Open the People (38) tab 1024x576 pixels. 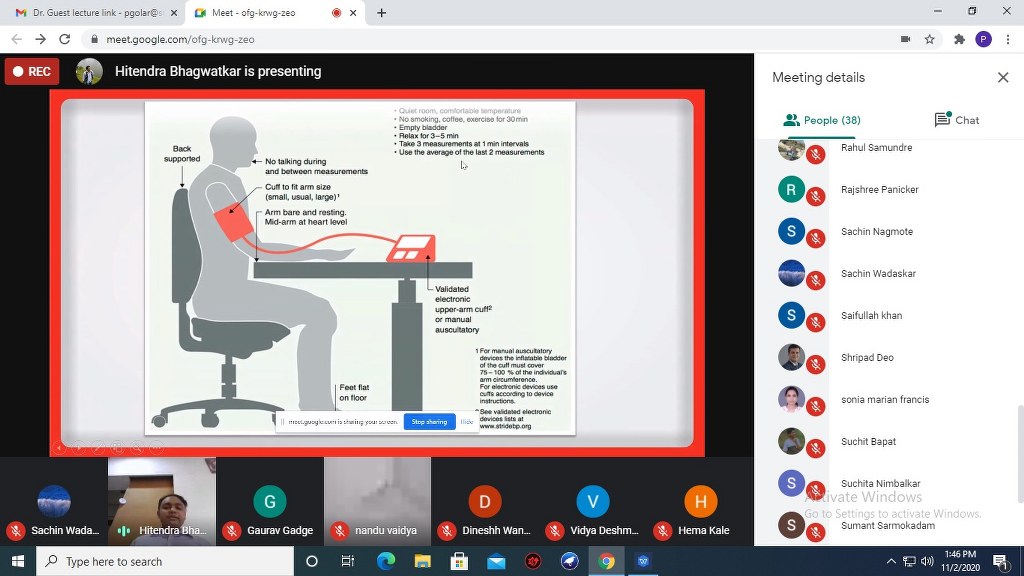pyautogui.click(x=822, y=120)
